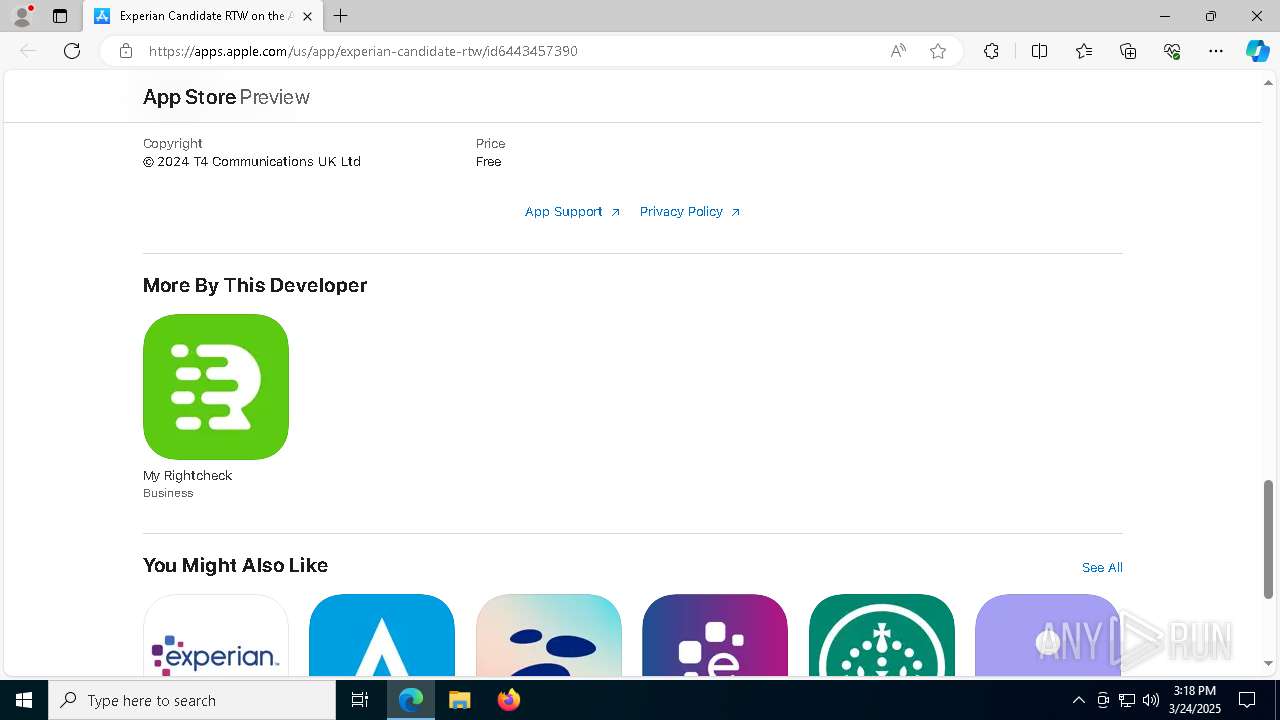Open the blue letter A app icon

coord(382,635)
